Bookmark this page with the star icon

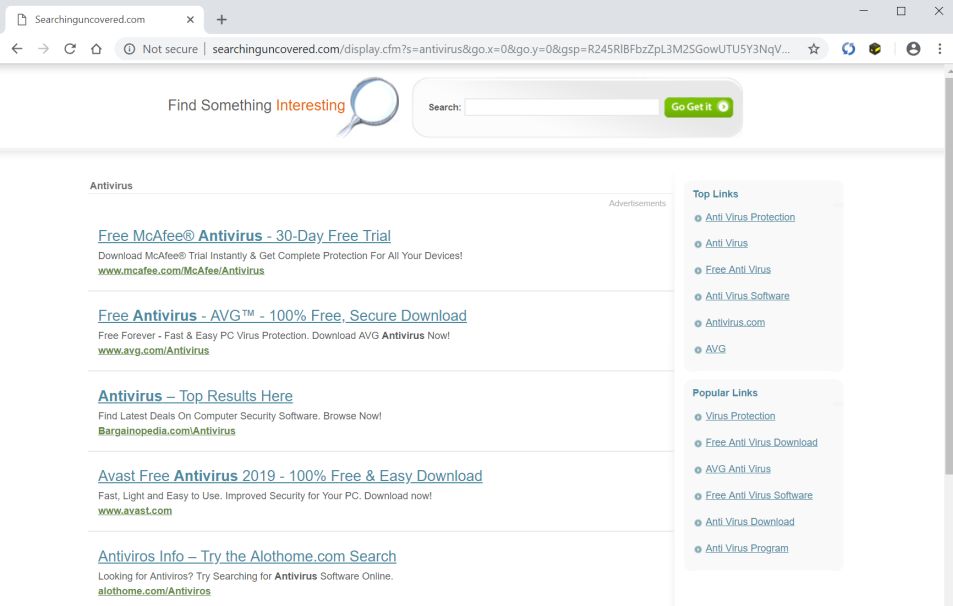coord(813,49)
